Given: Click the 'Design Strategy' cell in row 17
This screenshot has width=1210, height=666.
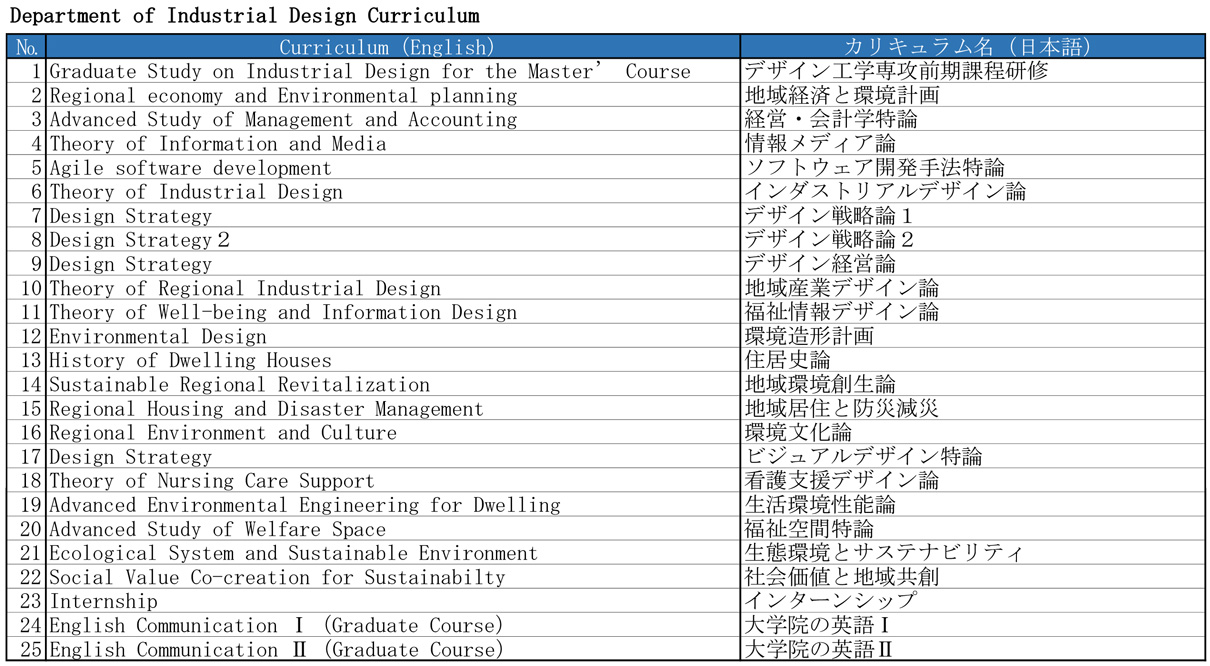Looking at the screenshot, I should tap(393, 456).
